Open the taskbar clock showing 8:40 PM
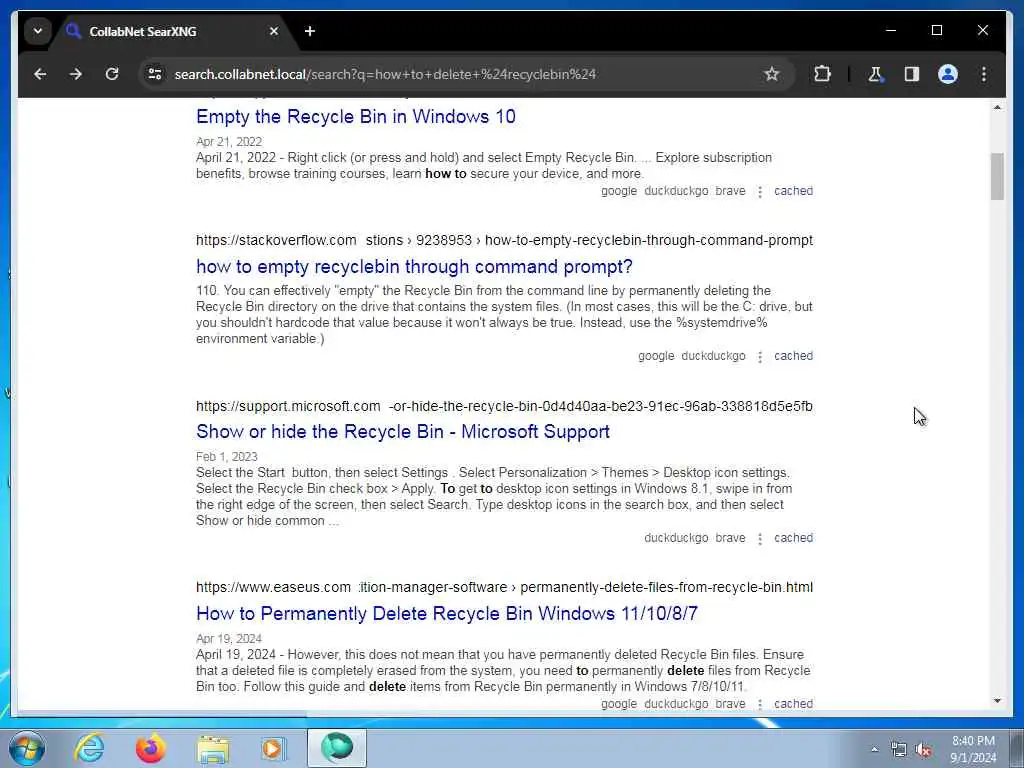The height and width of the screenshot is (768, 1024). click(973, 749)
